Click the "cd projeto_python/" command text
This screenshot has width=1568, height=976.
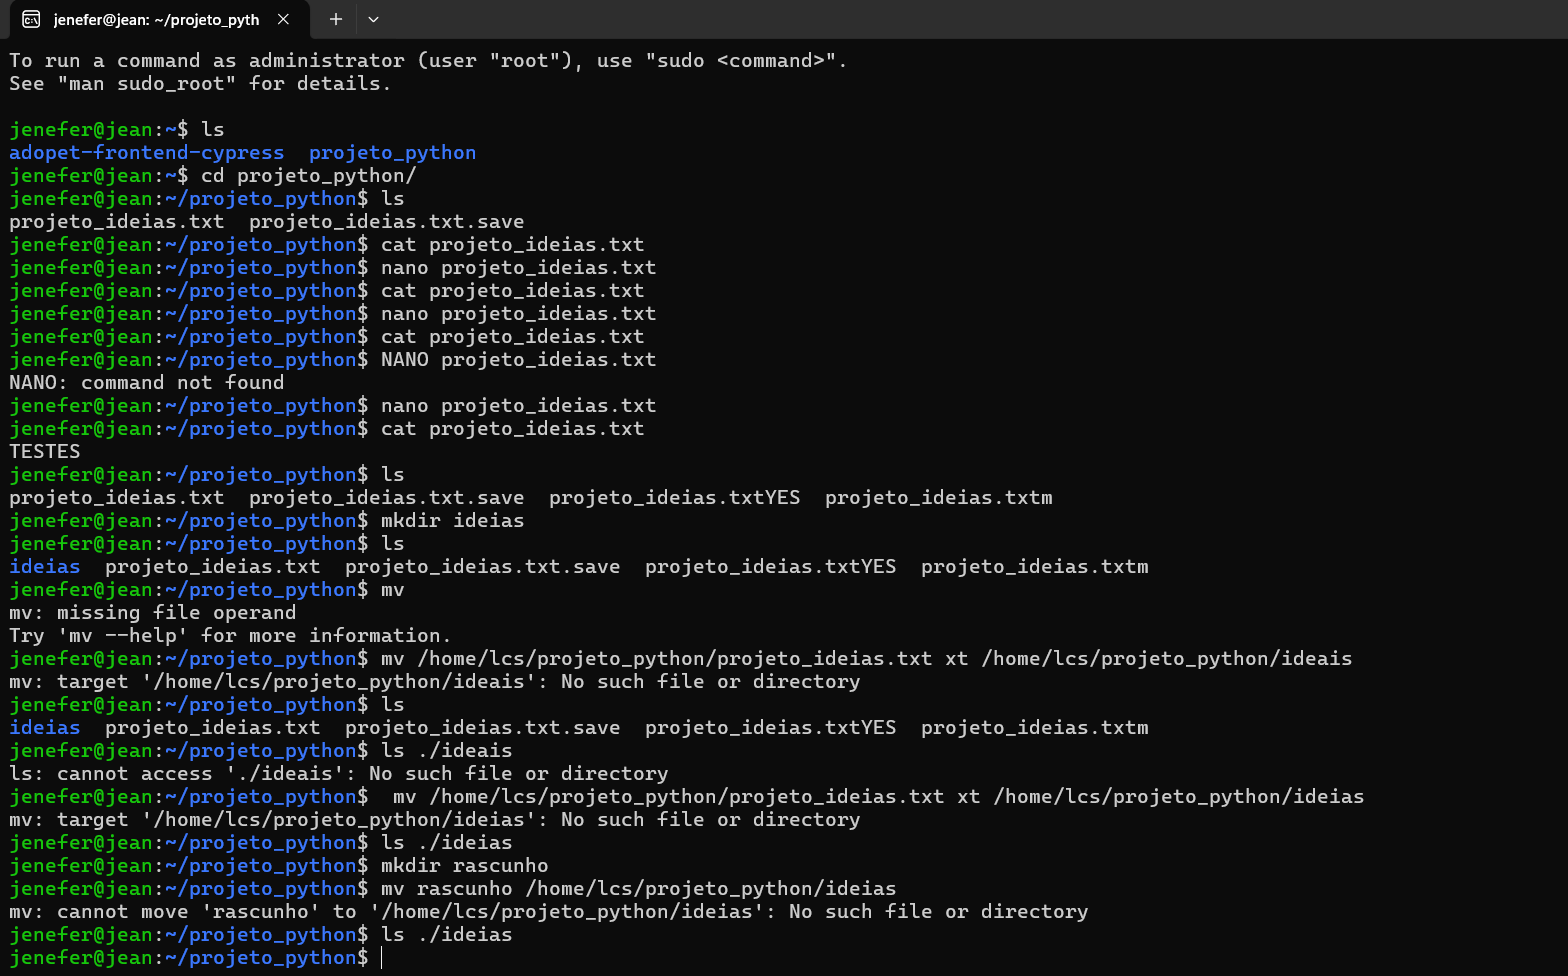(308, 176)
